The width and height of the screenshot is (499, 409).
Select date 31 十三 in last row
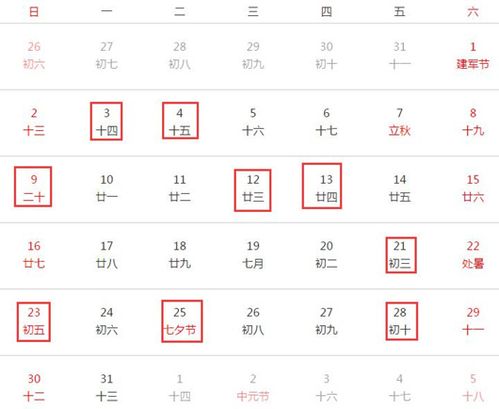tap(107, 387)
